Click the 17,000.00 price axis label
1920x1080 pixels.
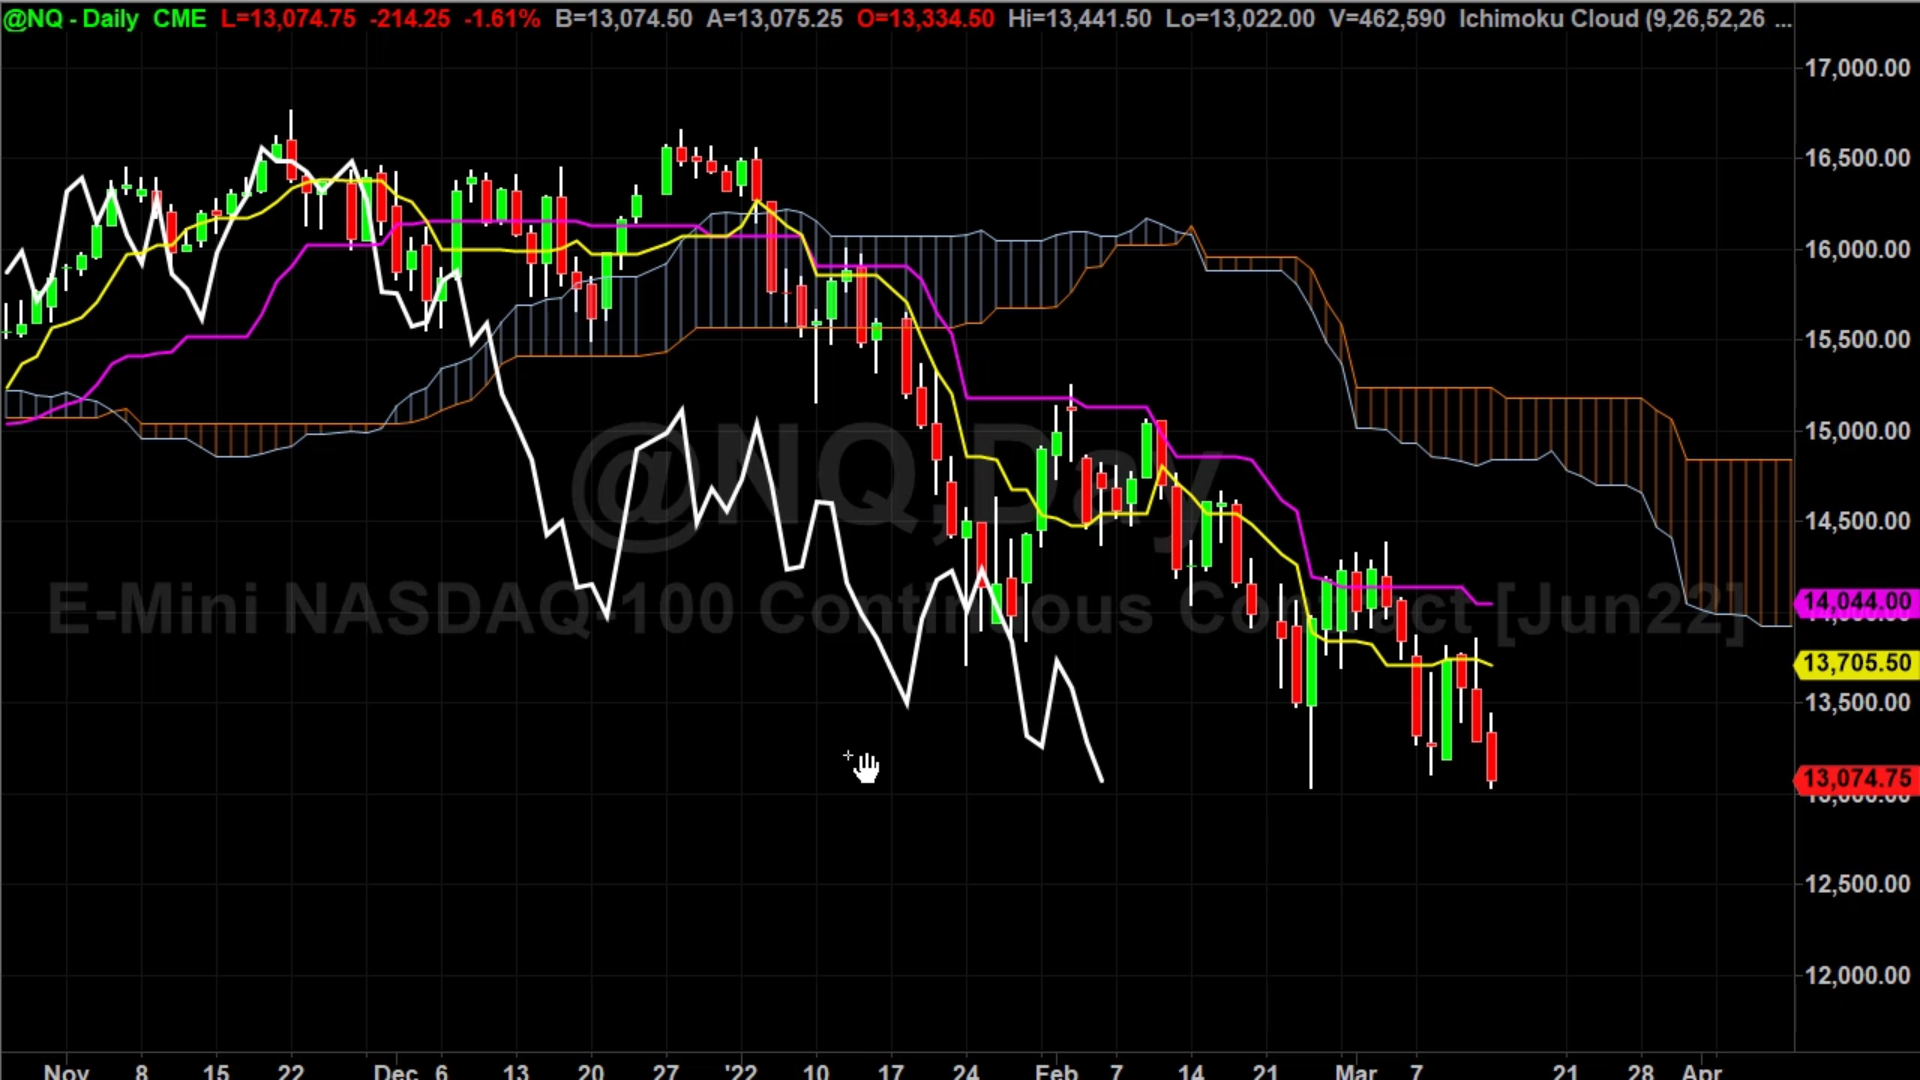[x=1857, y=68]
